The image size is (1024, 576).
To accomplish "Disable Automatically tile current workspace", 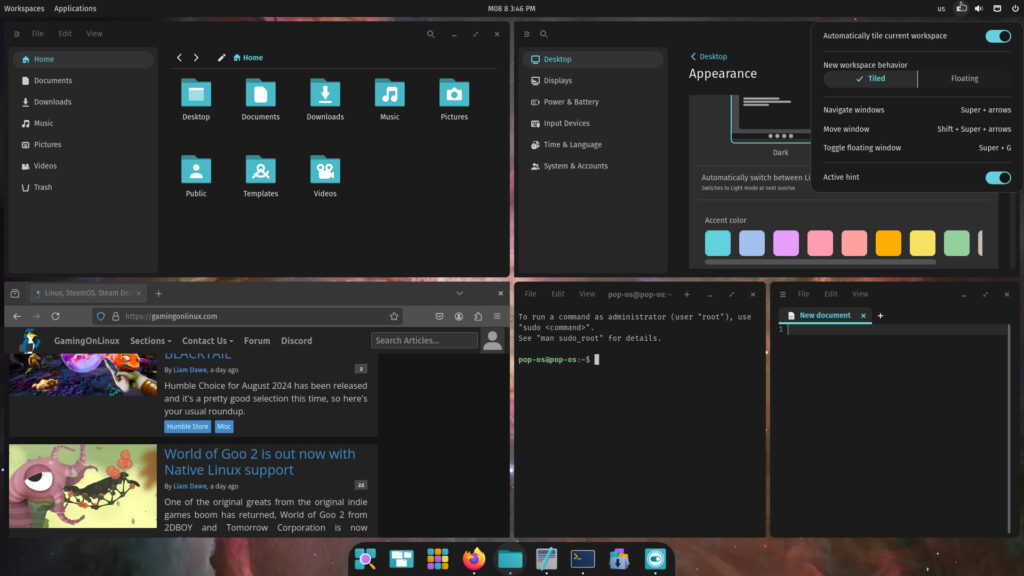I will click(x=997, y=35).
